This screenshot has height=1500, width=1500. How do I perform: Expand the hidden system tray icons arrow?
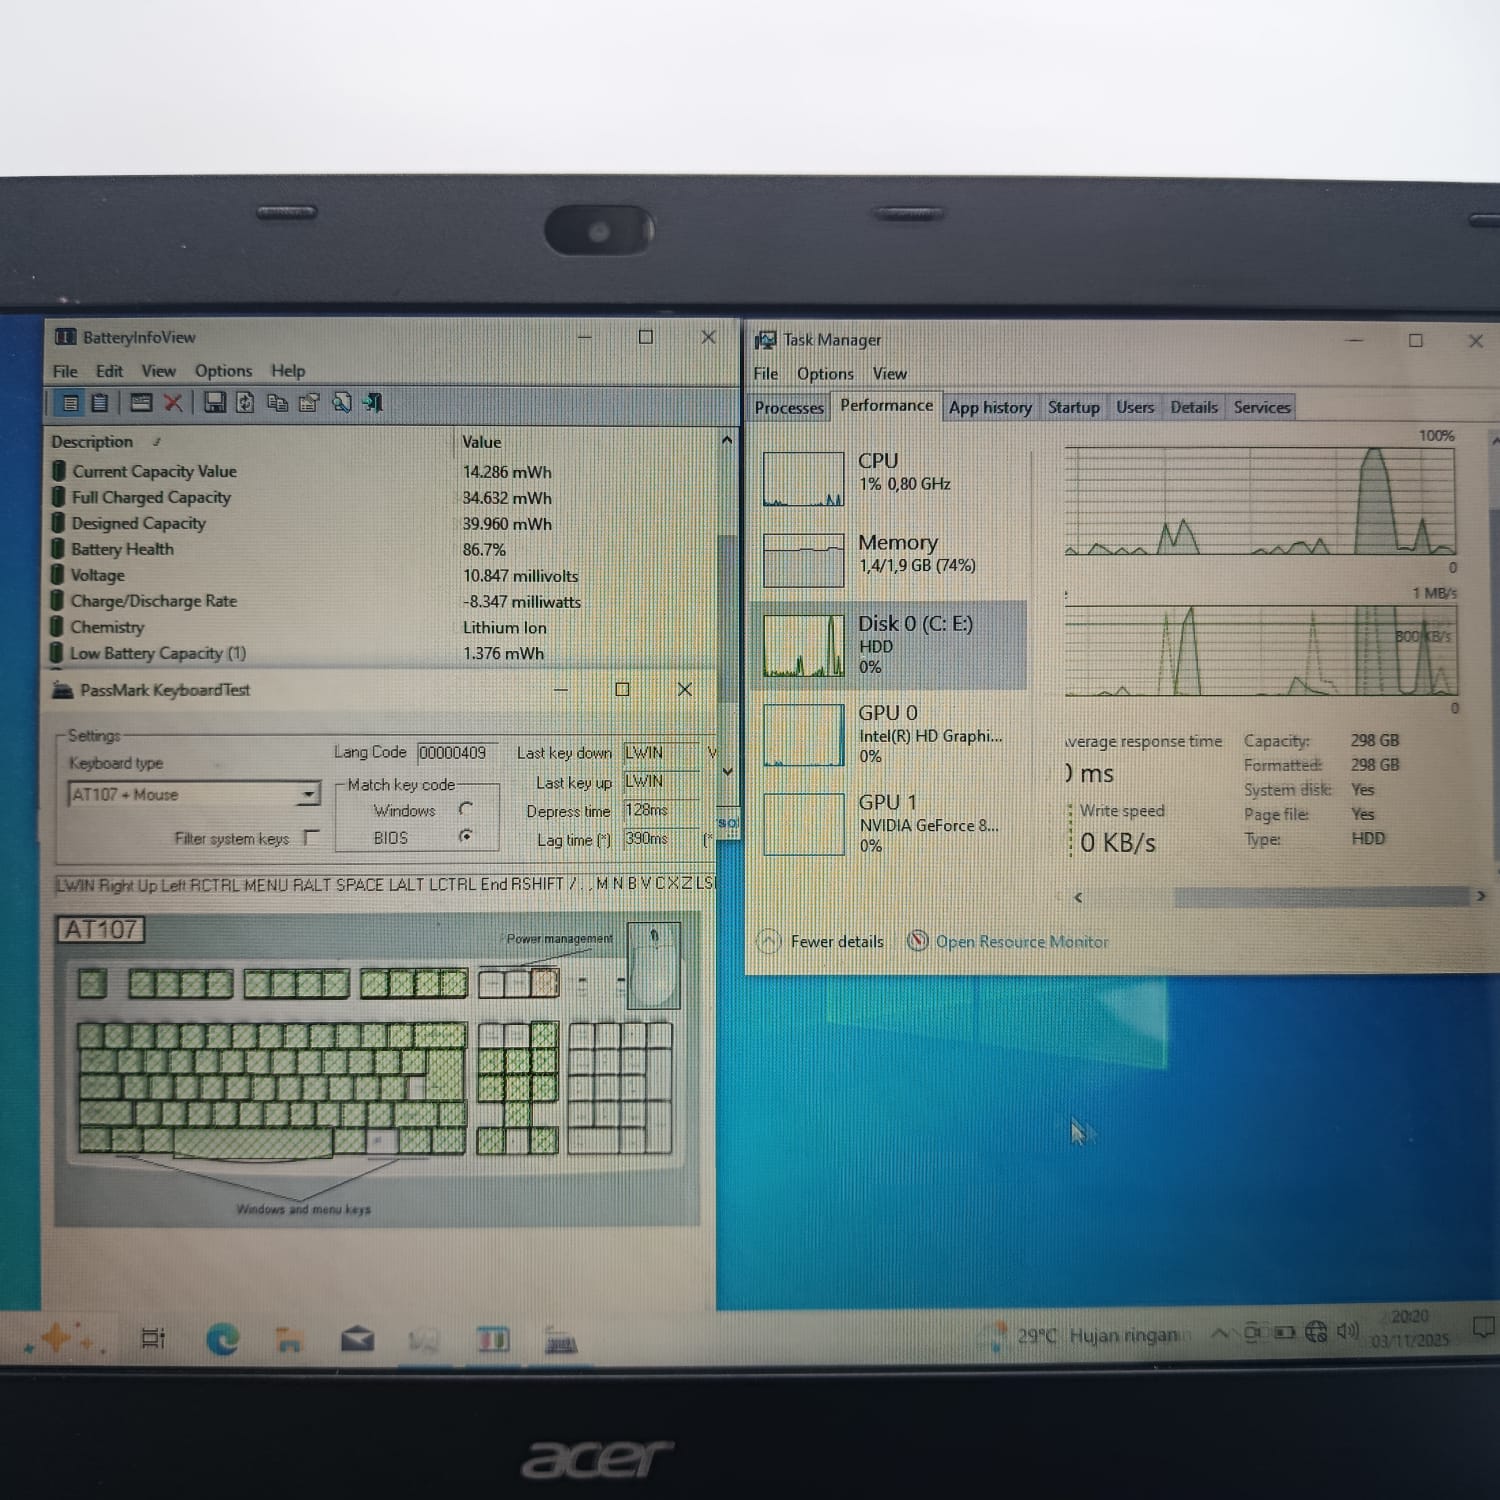coord(1219,1333)
